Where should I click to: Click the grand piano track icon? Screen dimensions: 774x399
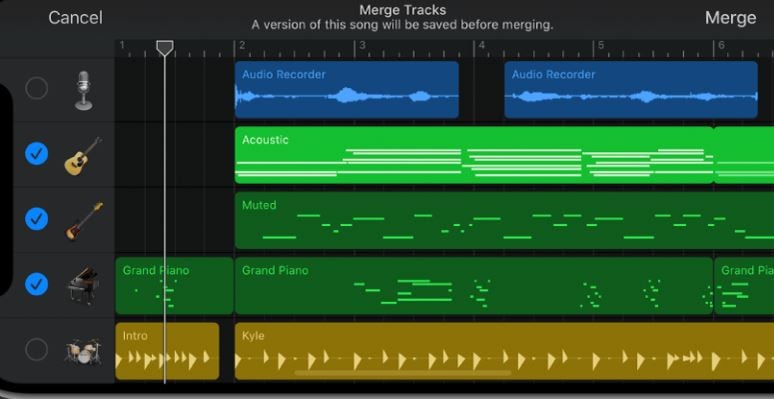pos(83,285)
